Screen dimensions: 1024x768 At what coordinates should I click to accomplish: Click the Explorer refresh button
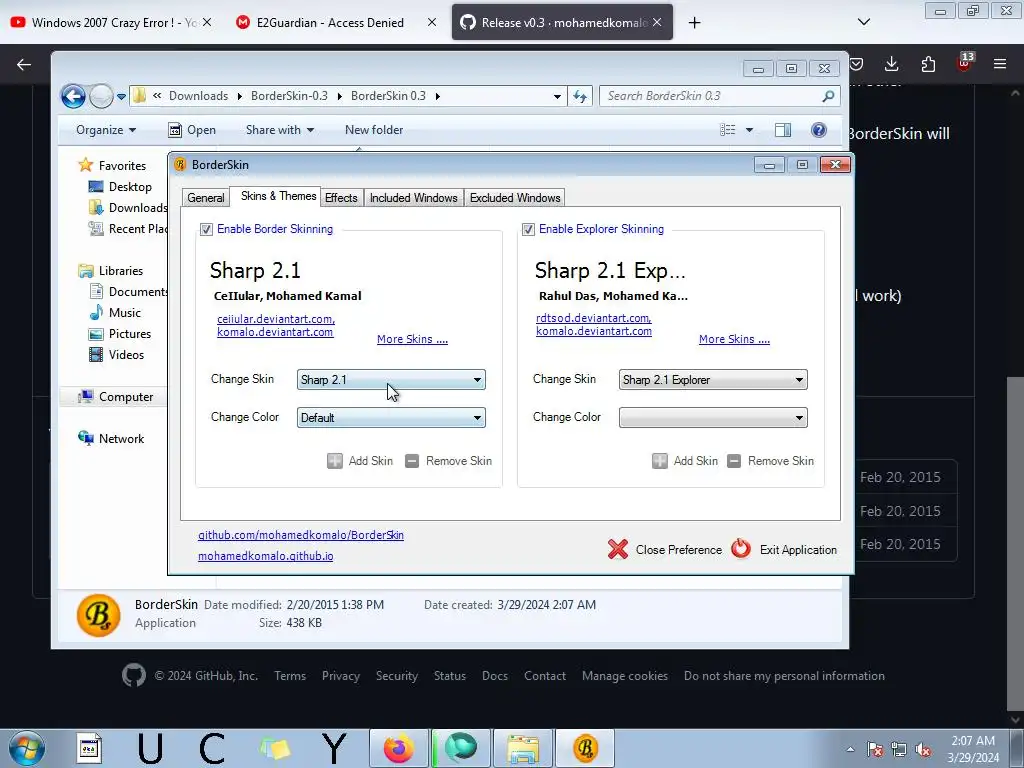[x=580, y=97]
